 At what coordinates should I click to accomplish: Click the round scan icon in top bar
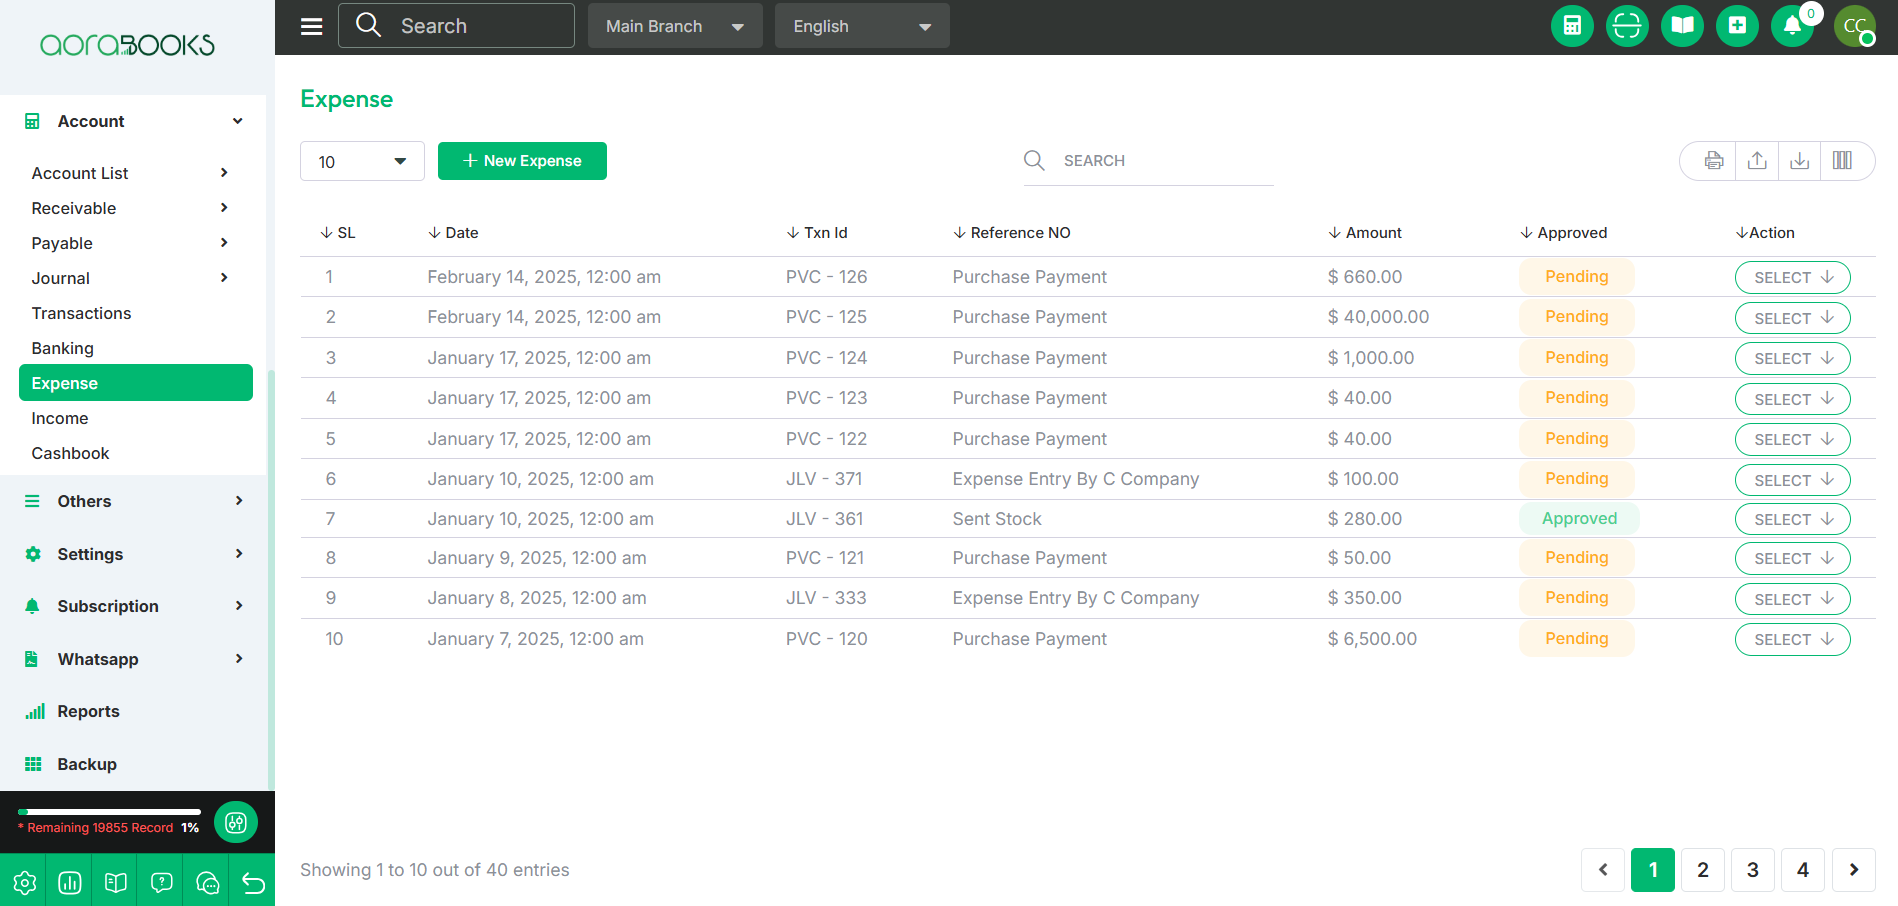coord(1627,26)
